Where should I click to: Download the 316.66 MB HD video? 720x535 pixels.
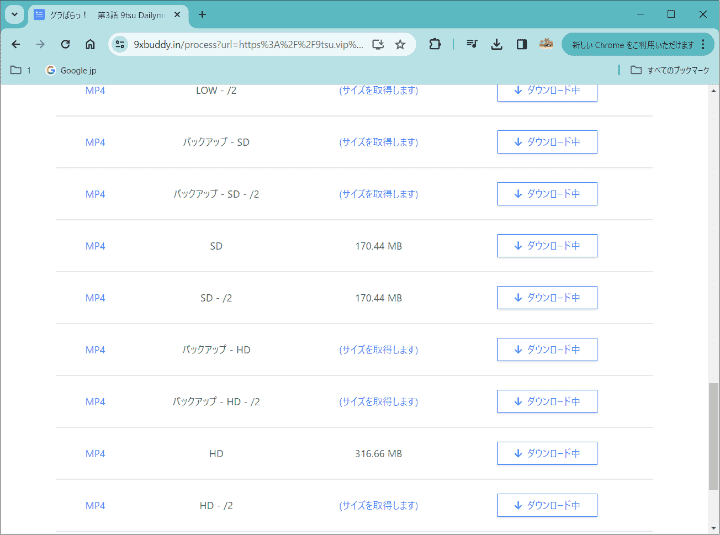tap(547, 453)
